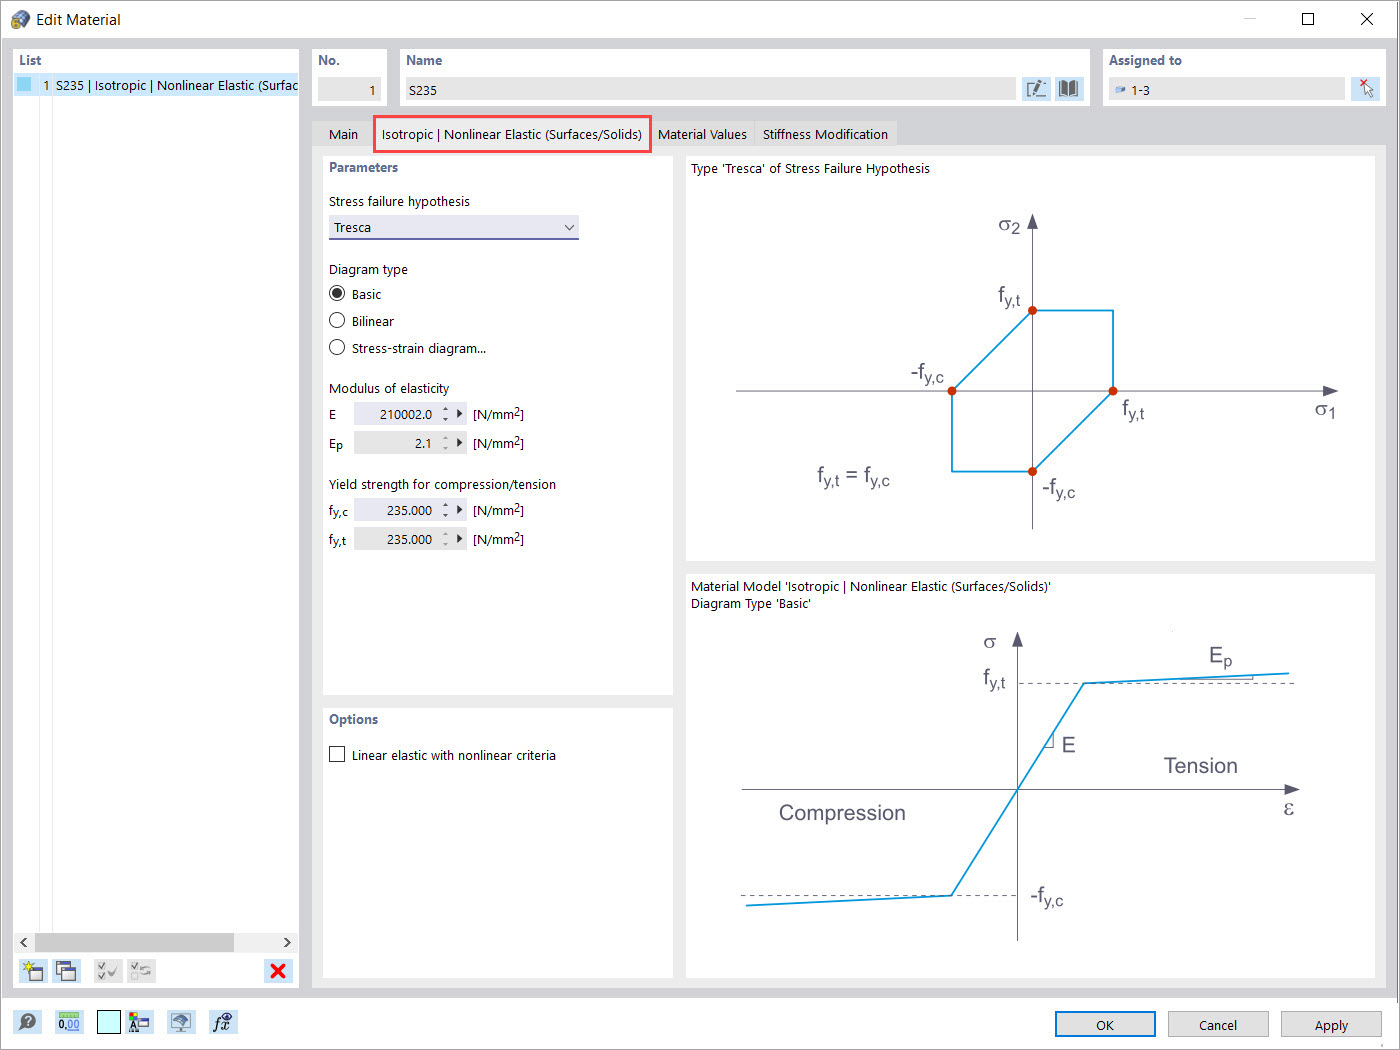Open the Stiffness Modification tab
The image size is (1400, 1050).
[x=825, y=133]
